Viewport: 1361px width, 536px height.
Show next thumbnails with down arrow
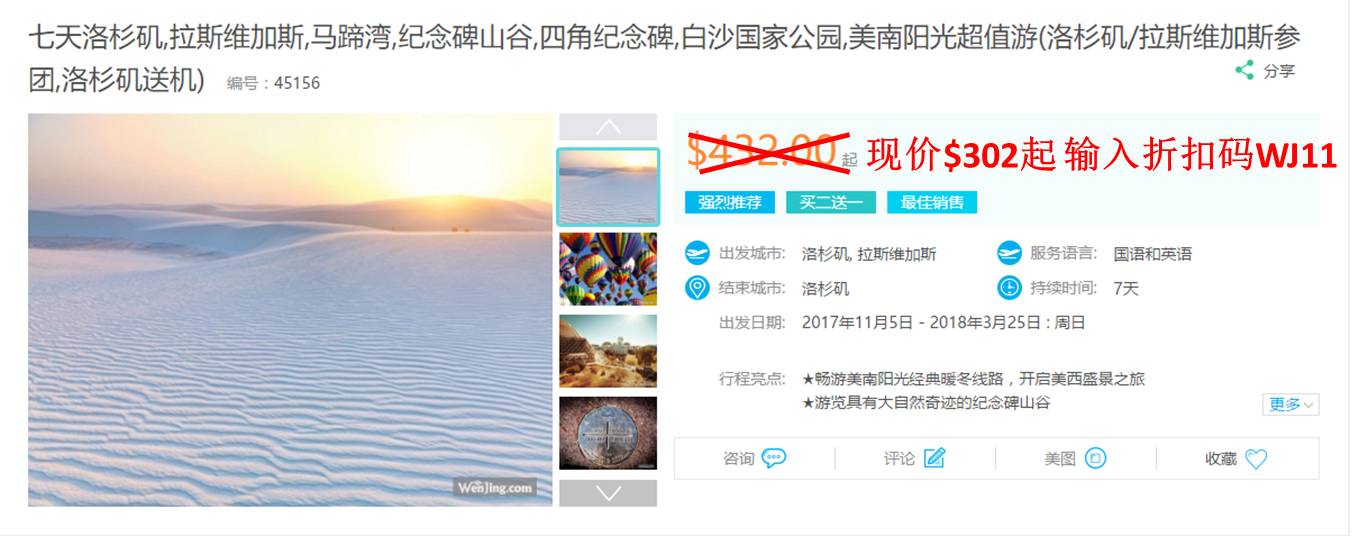tap(608, 493)
